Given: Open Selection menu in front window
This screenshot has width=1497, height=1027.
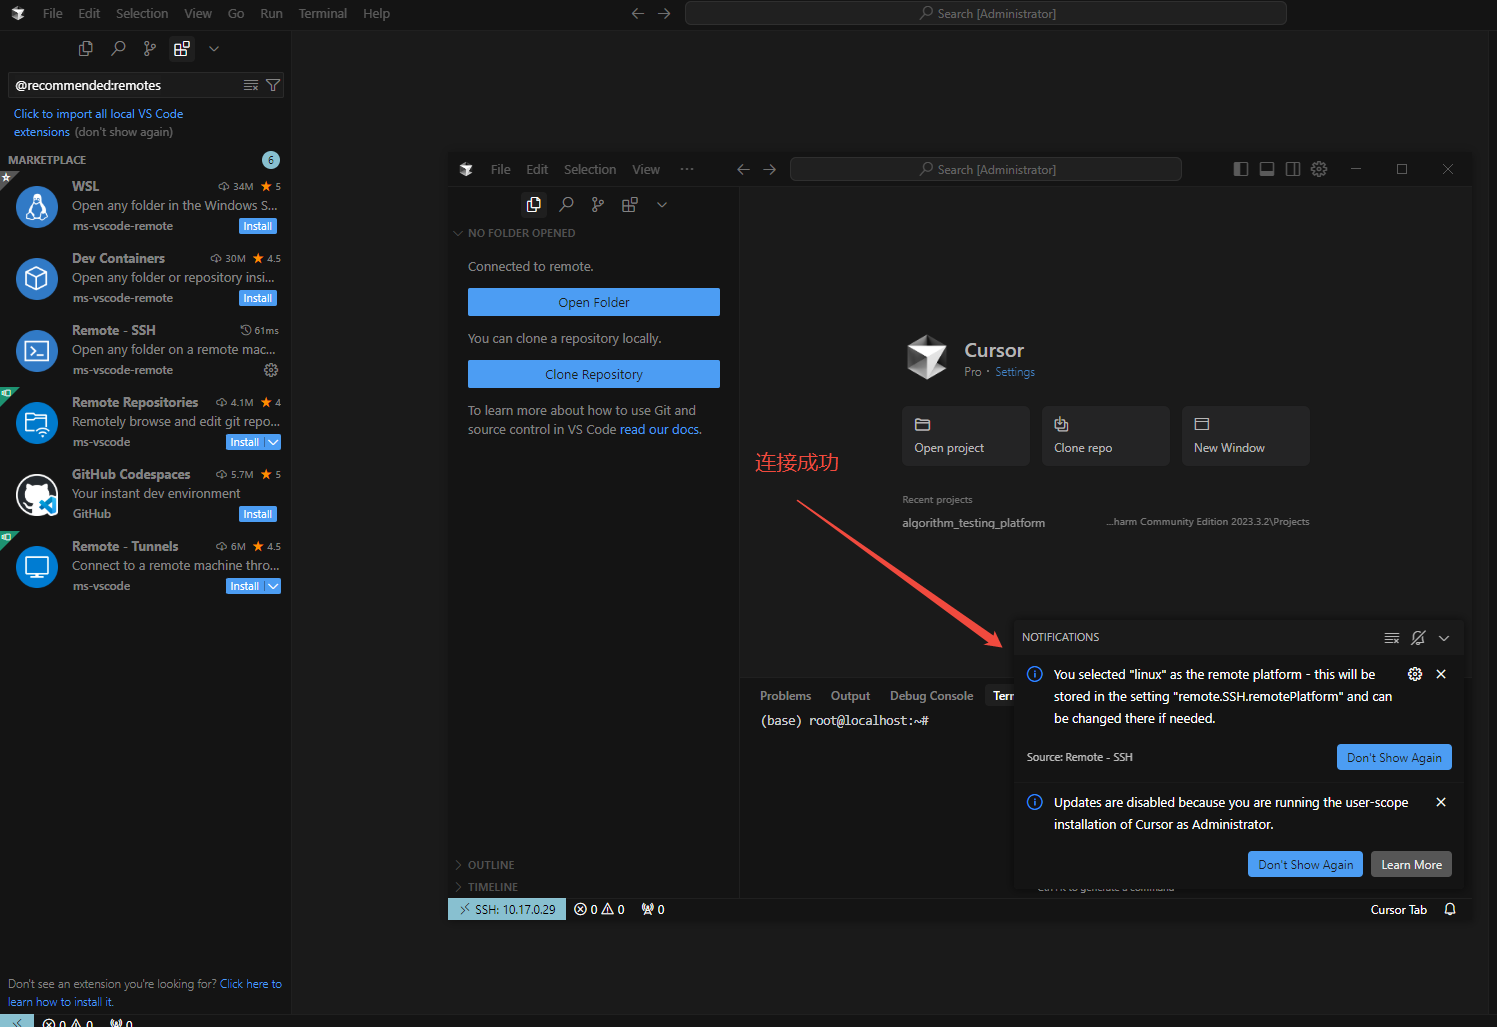Looking at the screenshot, I should point(590,169).
